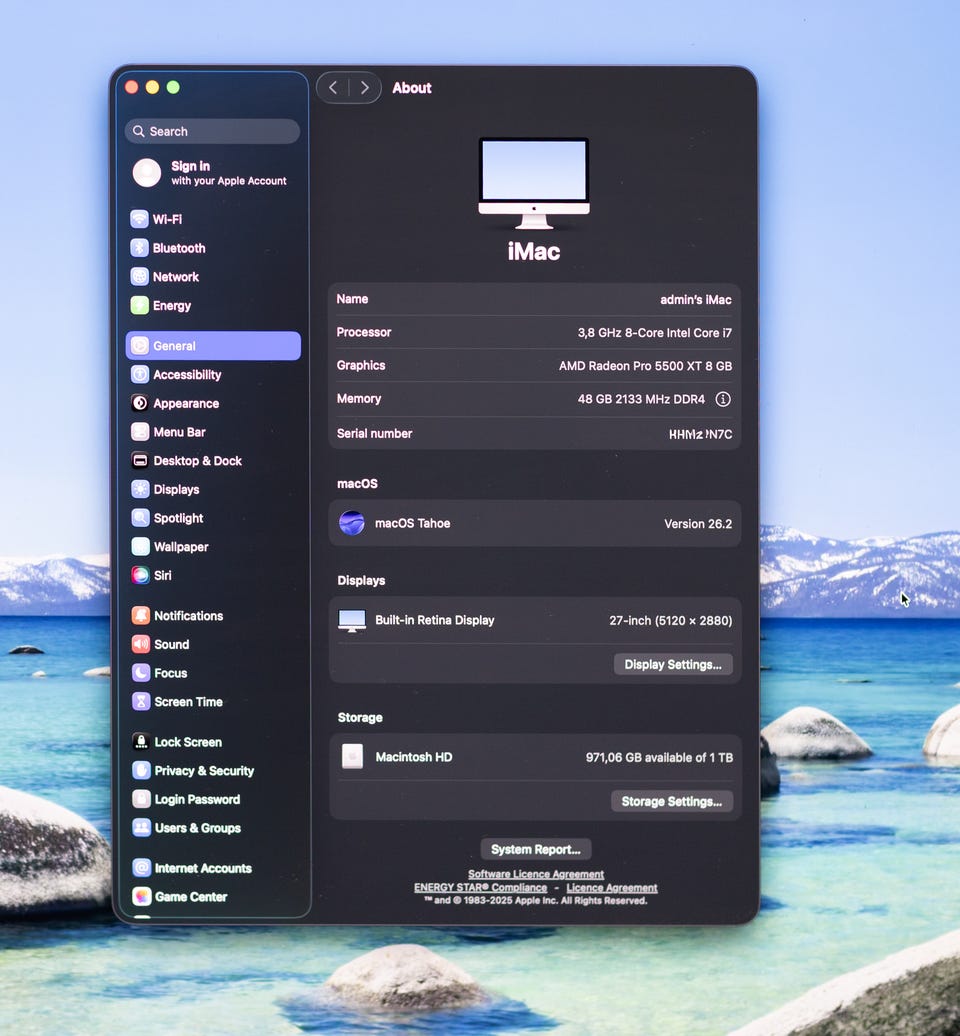The height and width of the screenshot is (1036, 960).
Task: Open ENERGY STAR Compliance link
Action: (x=480, y=888)
